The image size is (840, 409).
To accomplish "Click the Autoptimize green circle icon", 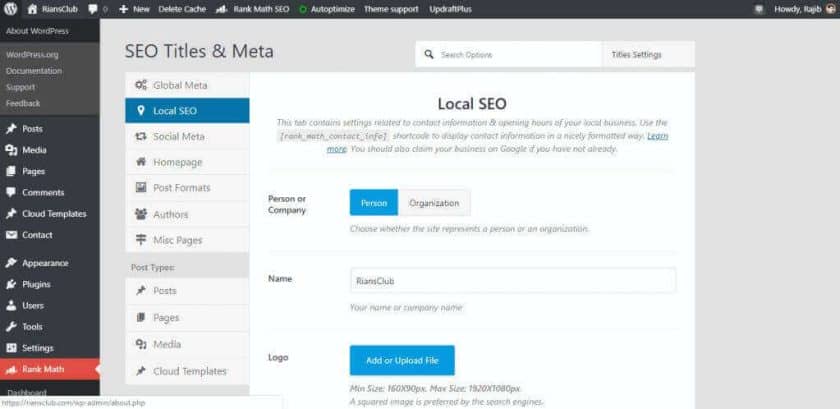I will tap(303, 10).
